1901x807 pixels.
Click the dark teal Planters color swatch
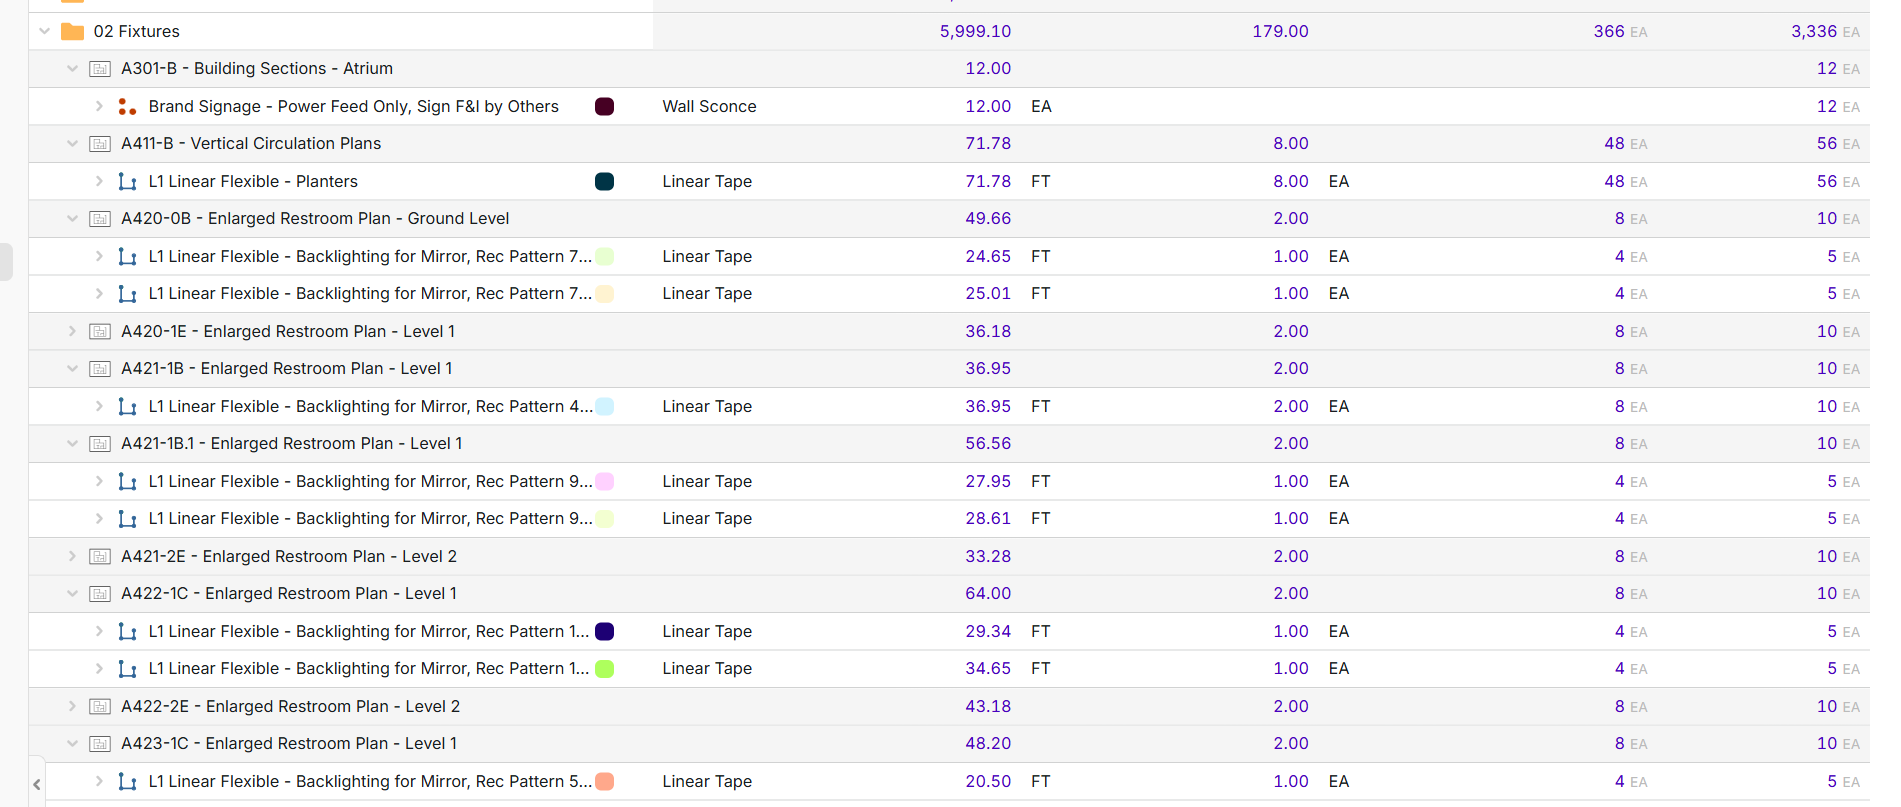(604, 182)
